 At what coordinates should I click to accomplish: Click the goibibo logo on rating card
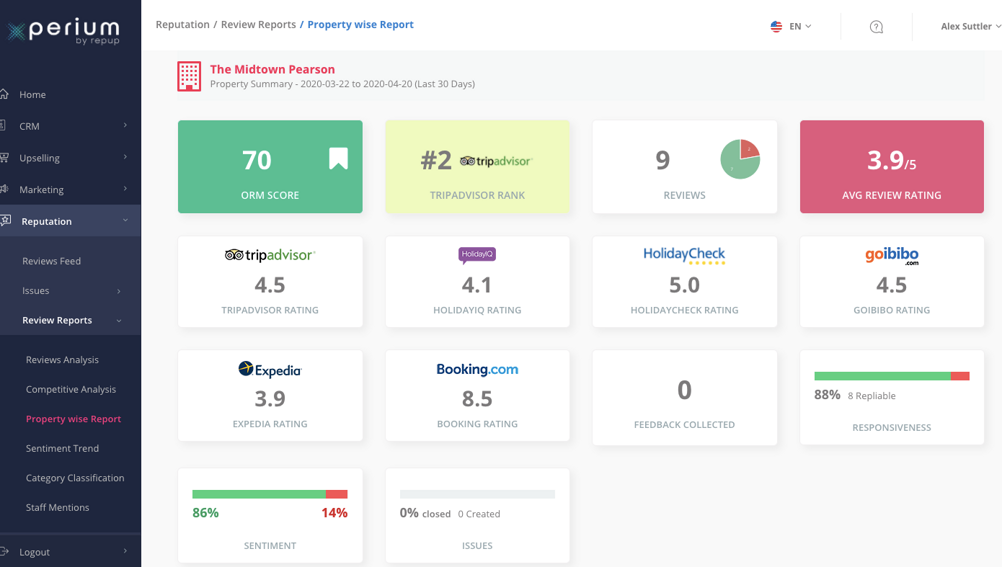coord(891,256)
